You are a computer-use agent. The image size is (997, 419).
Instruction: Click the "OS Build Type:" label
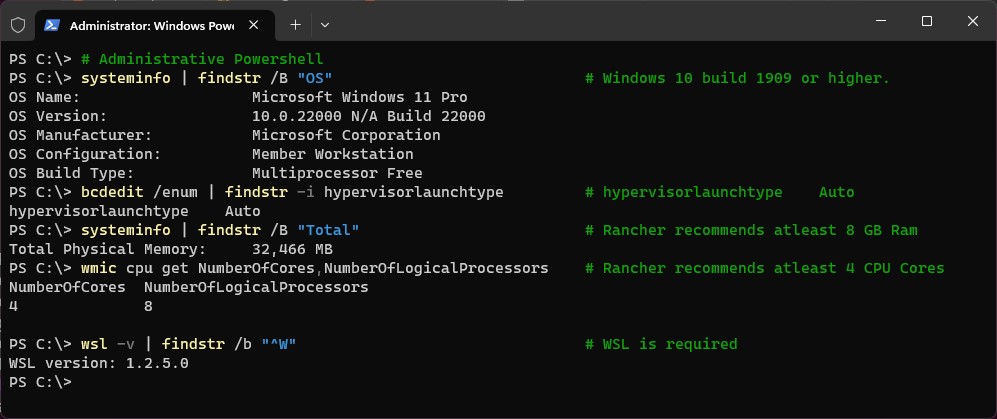[x=71, y=173]
